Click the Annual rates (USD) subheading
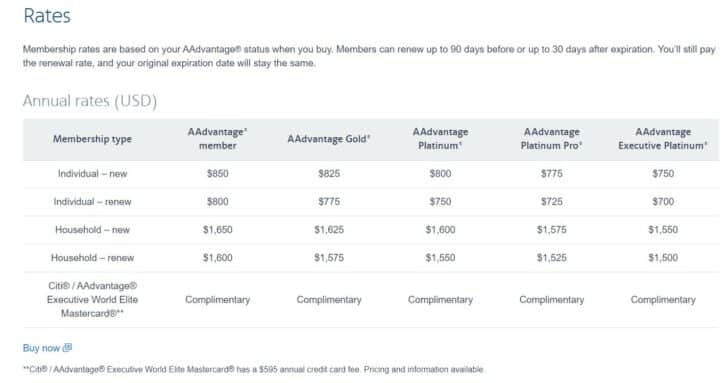This screenshot has height=383, width=728. pos(90,101)
